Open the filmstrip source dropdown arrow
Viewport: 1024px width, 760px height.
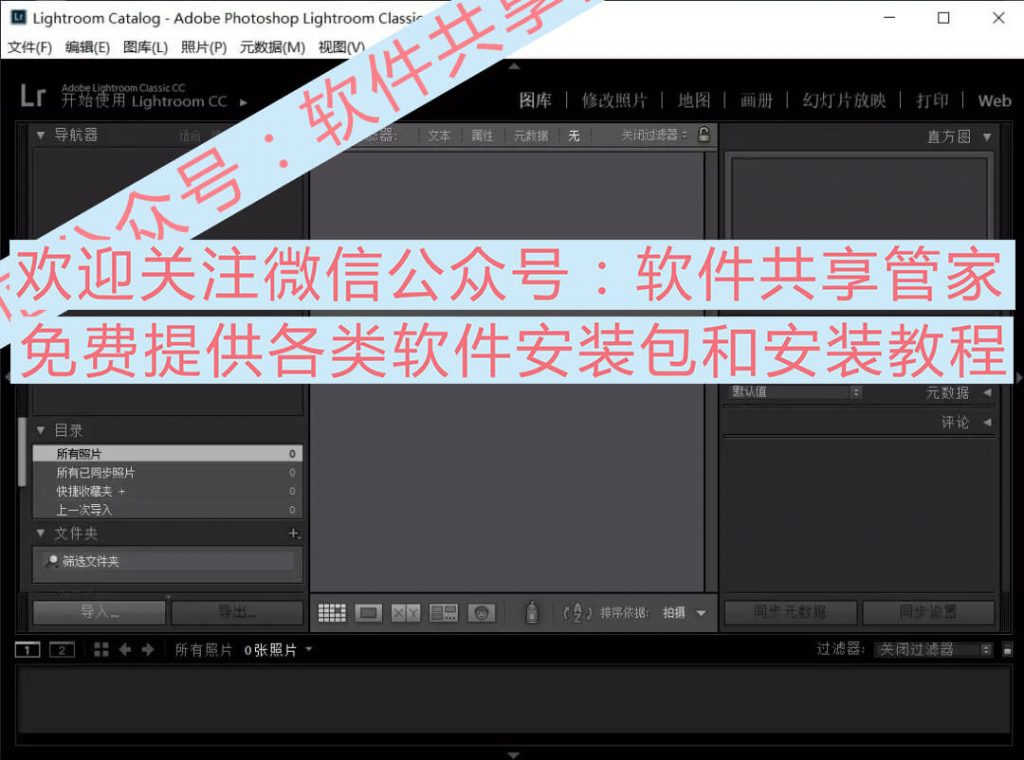point(309,649)
